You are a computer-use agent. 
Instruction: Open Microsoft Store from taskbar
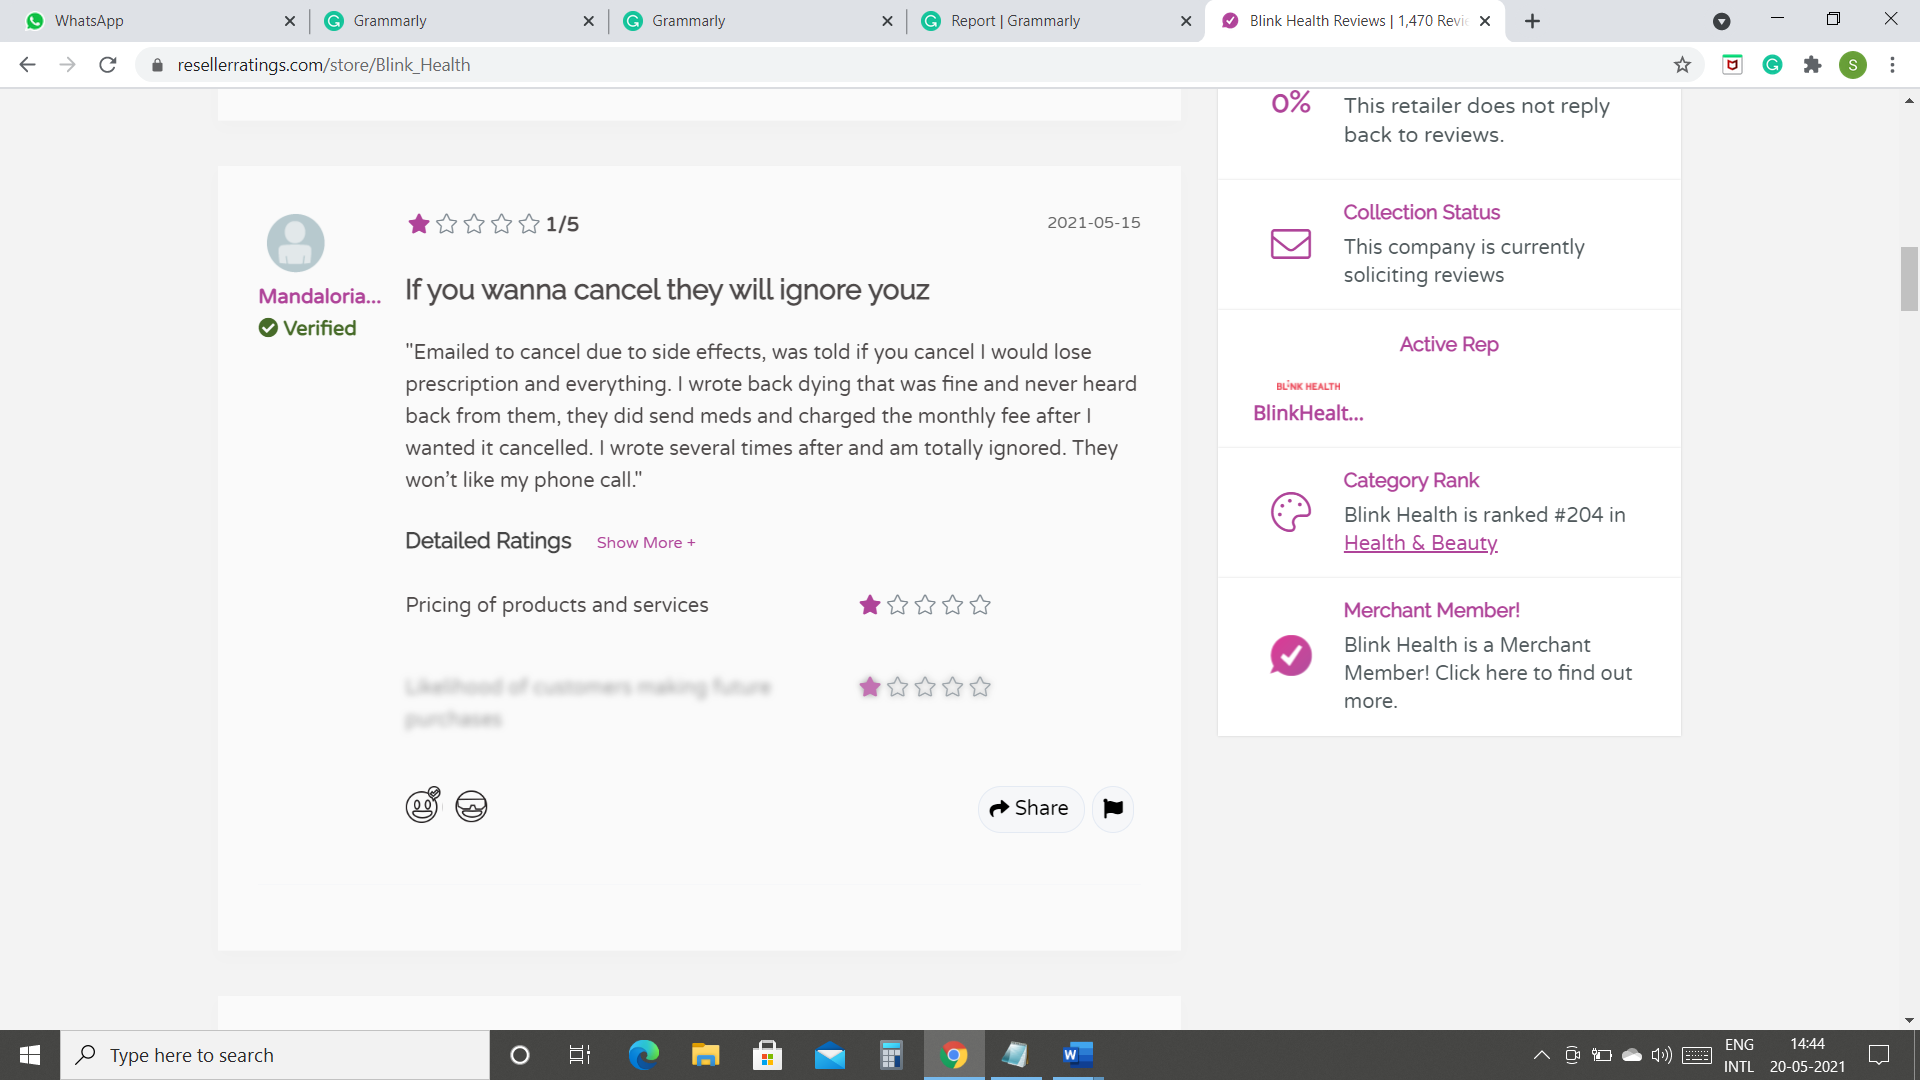[767, 1055]
